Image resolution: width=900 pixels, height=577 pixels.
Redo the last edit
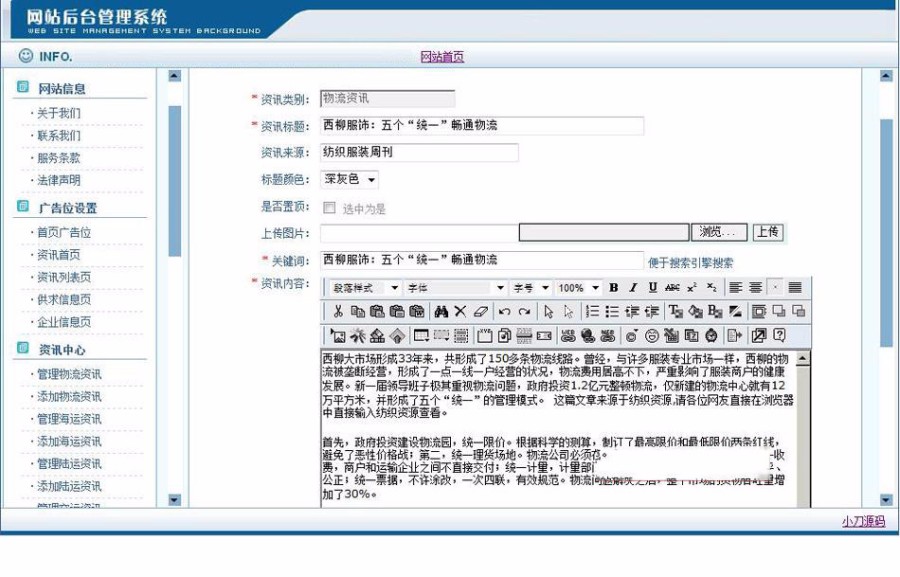[x=524, y=312]
